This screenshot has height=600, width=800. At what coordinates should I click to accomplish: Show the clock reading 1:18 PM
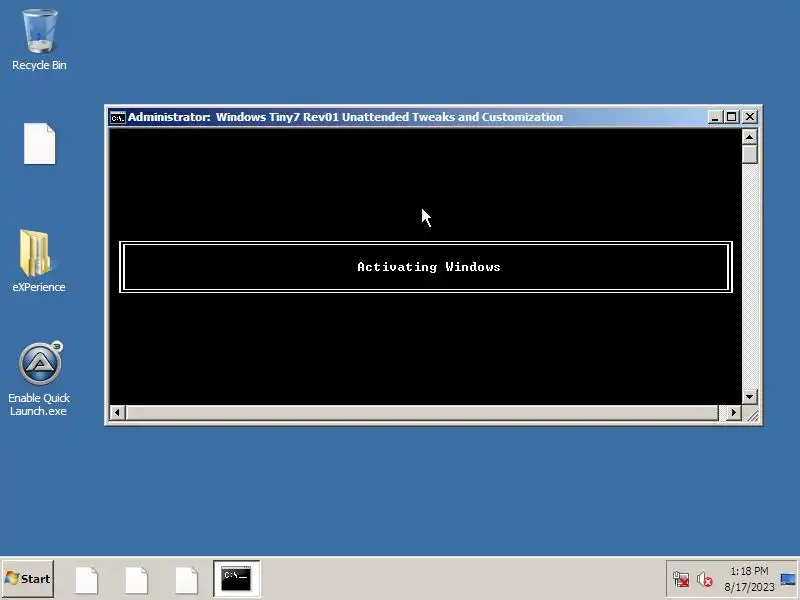[x=749, y=571]
